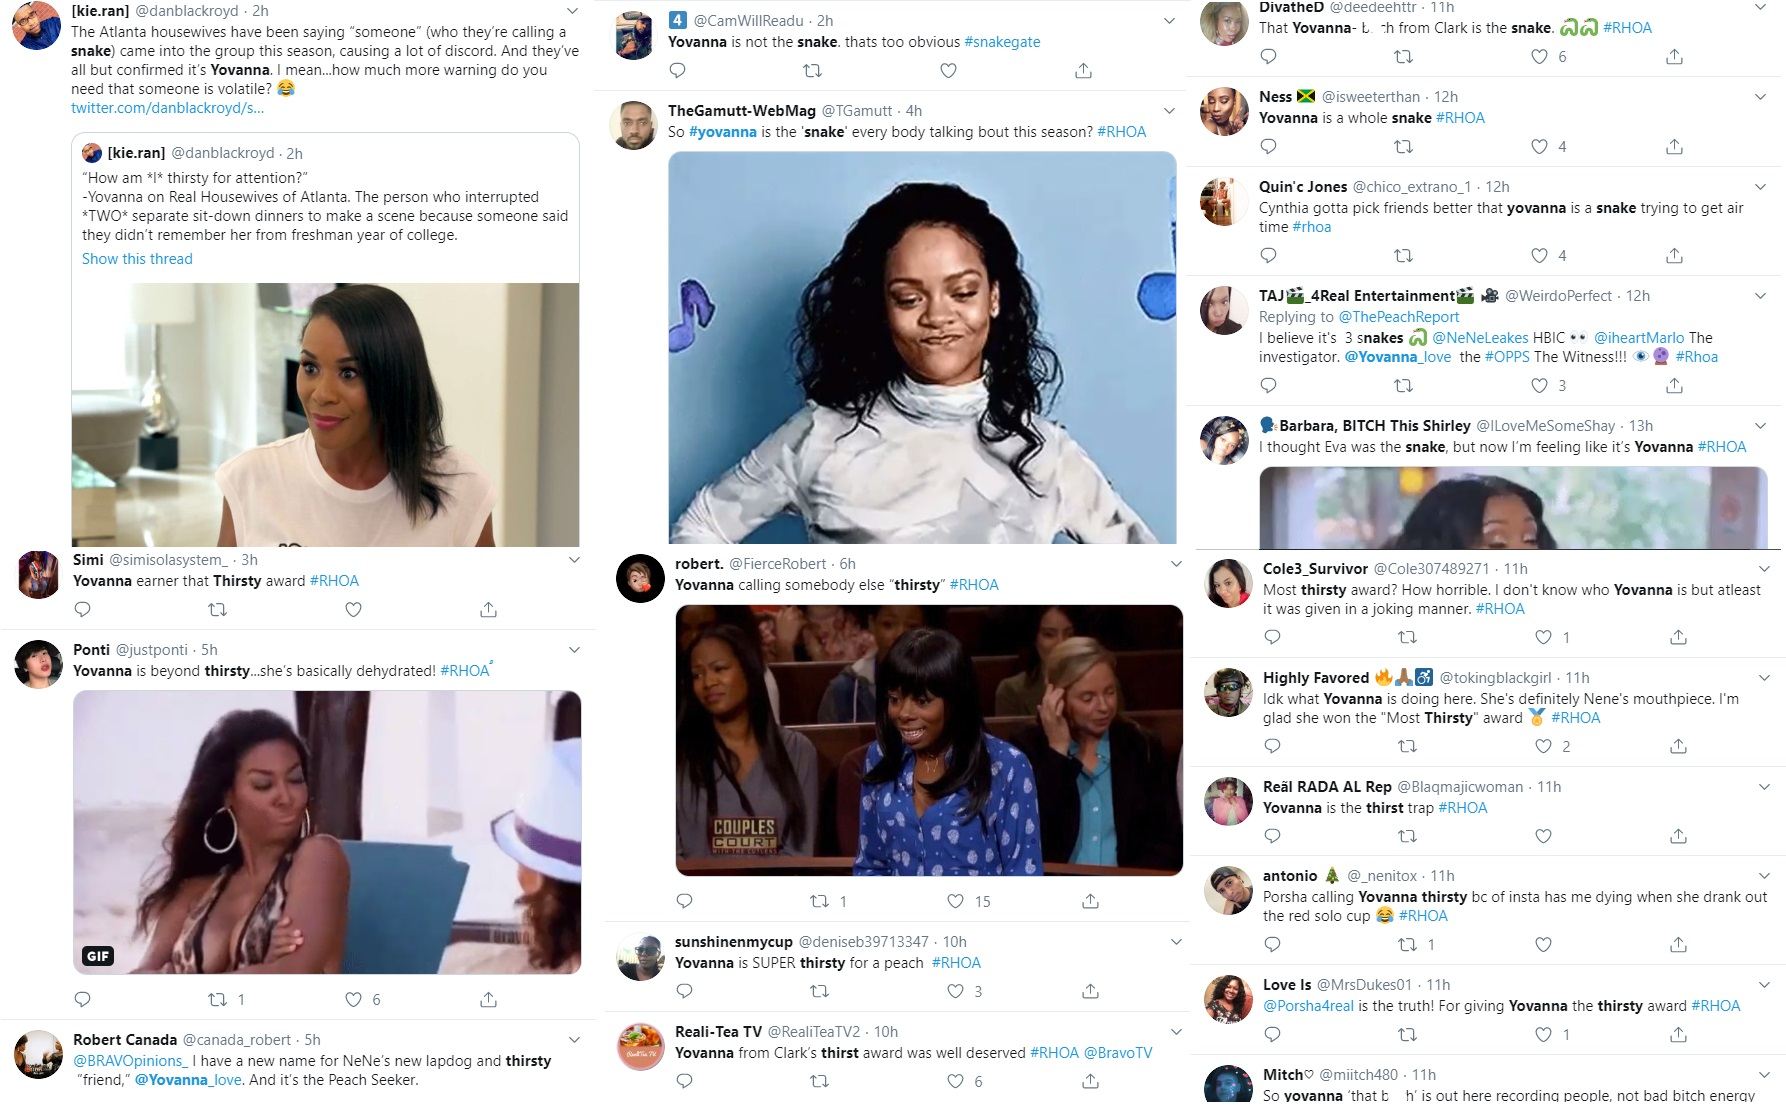Open the twitter.com/danblackroyd link
This screenshot has height=1116, width=1786.
point(168,108)
